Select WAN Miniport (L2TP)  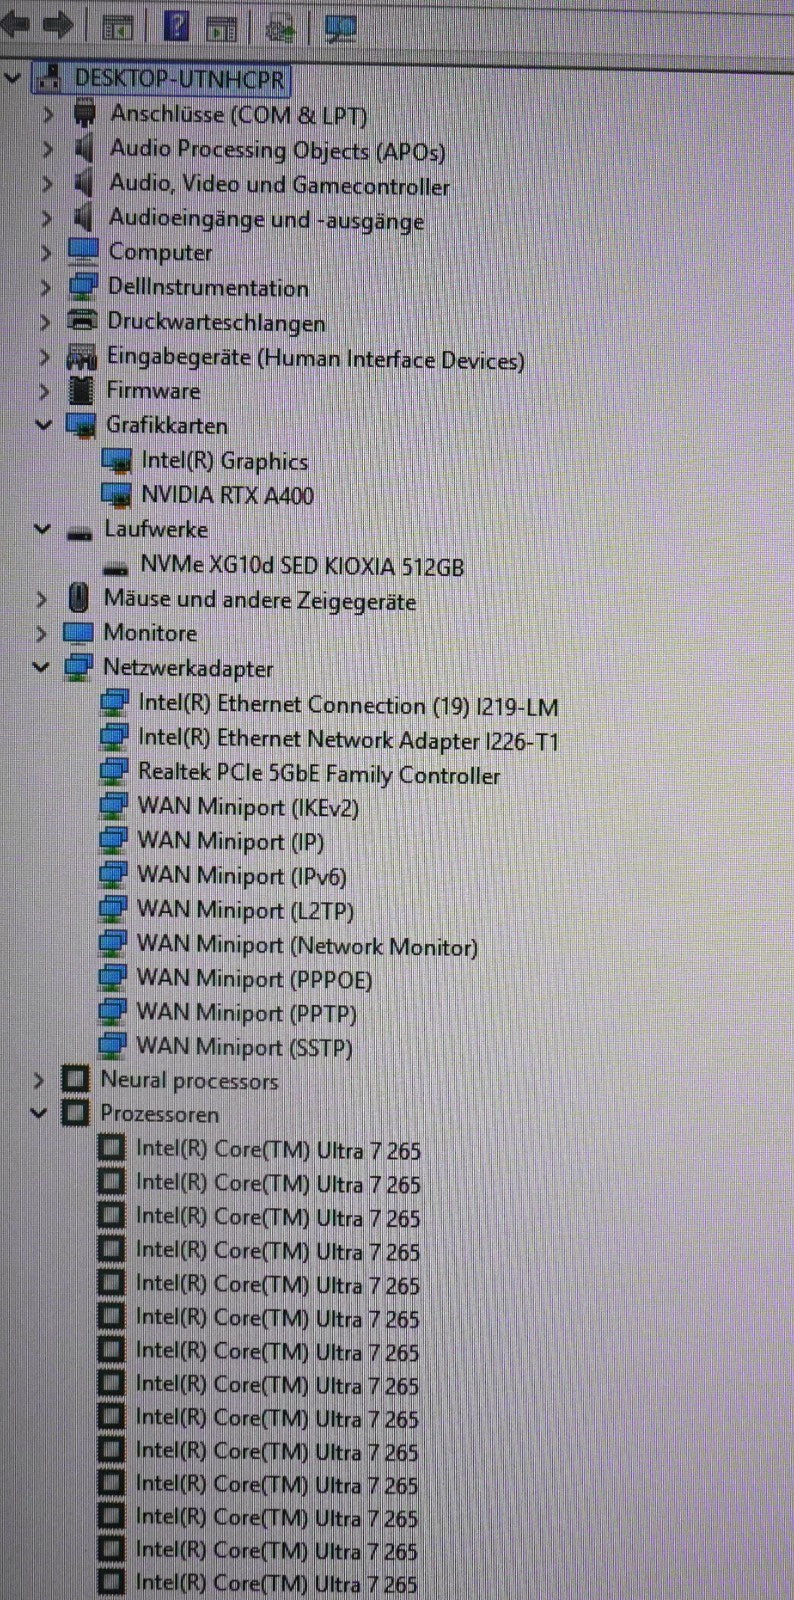(245, 910)
